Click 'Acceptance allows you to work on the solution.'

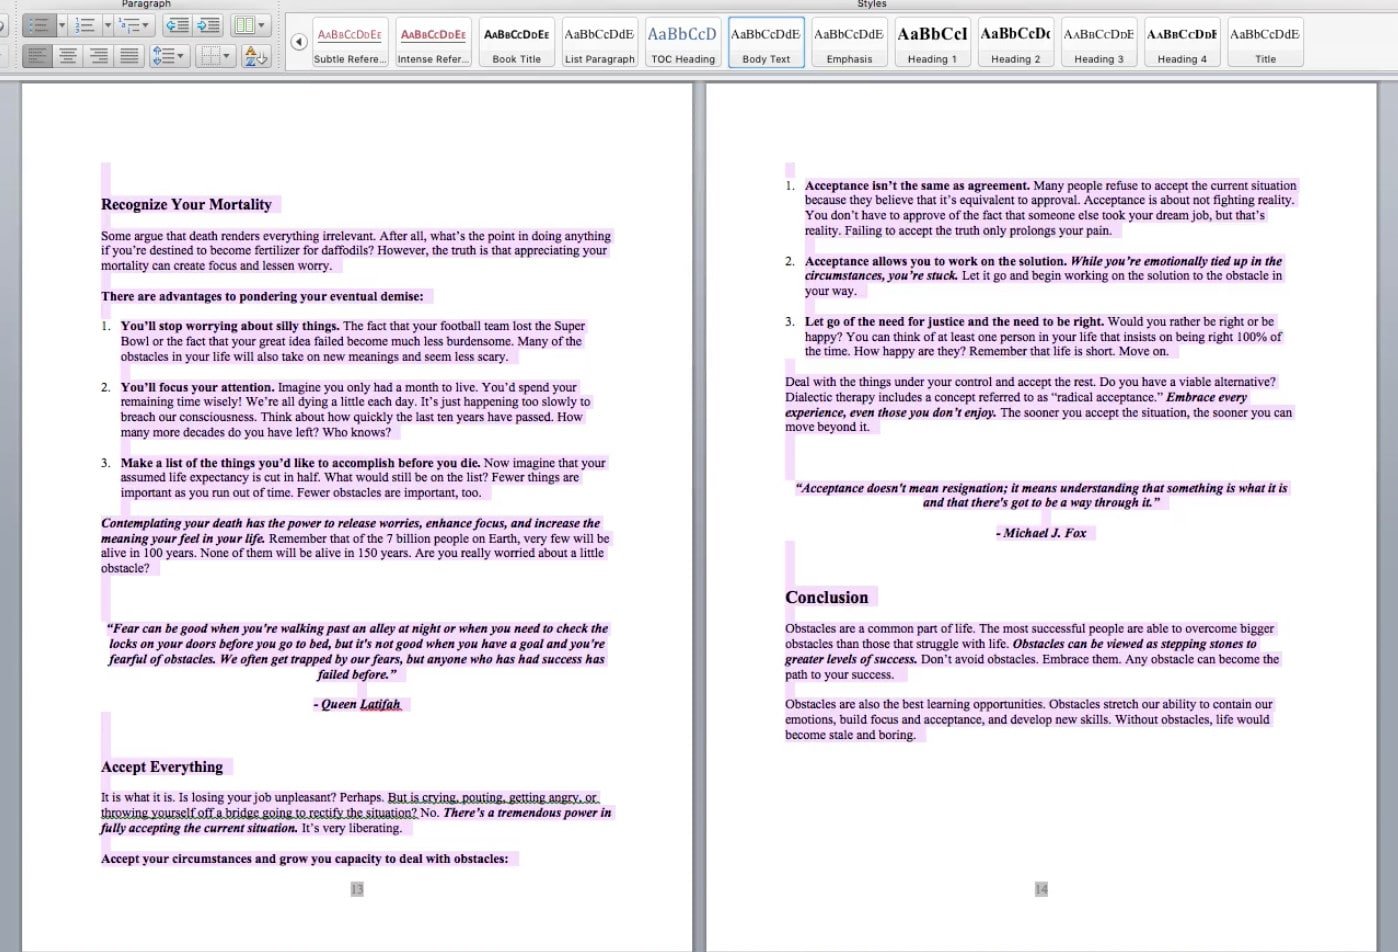pos(936,261)
